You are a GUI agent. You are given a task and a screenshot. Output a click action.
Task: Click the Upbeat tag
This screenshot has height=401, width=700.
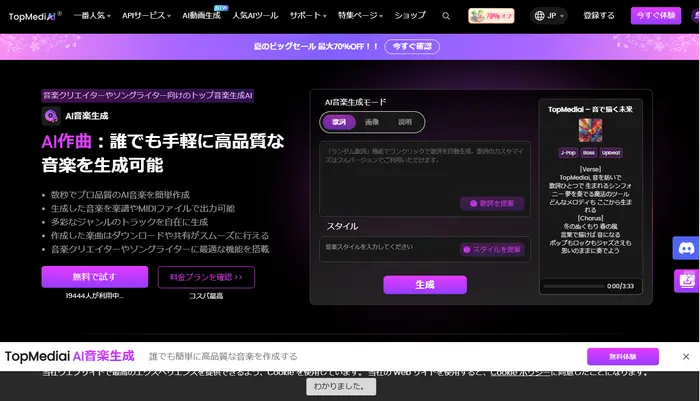(611, 153)
